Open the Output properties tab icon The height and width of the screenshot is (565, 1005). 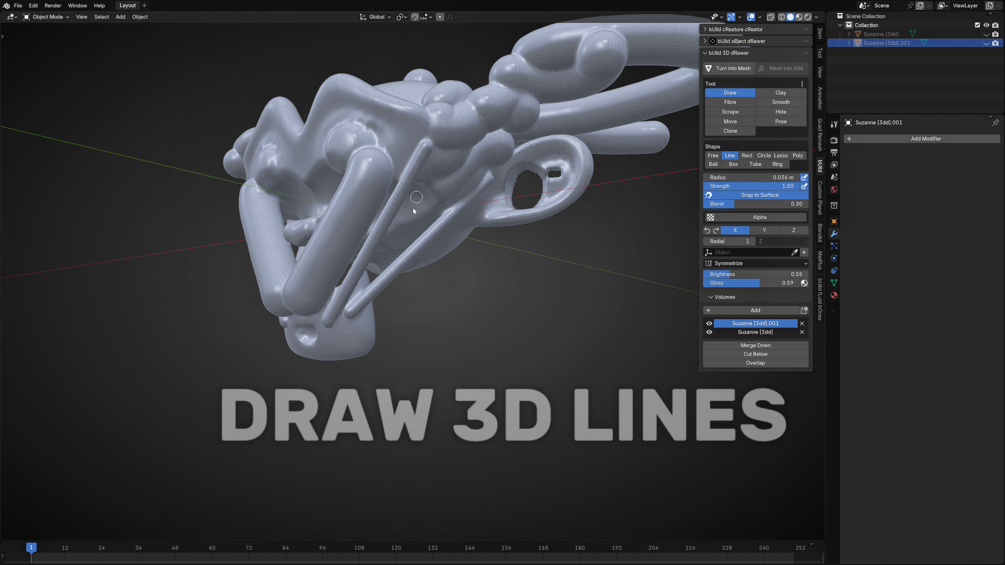coord(834,152)
